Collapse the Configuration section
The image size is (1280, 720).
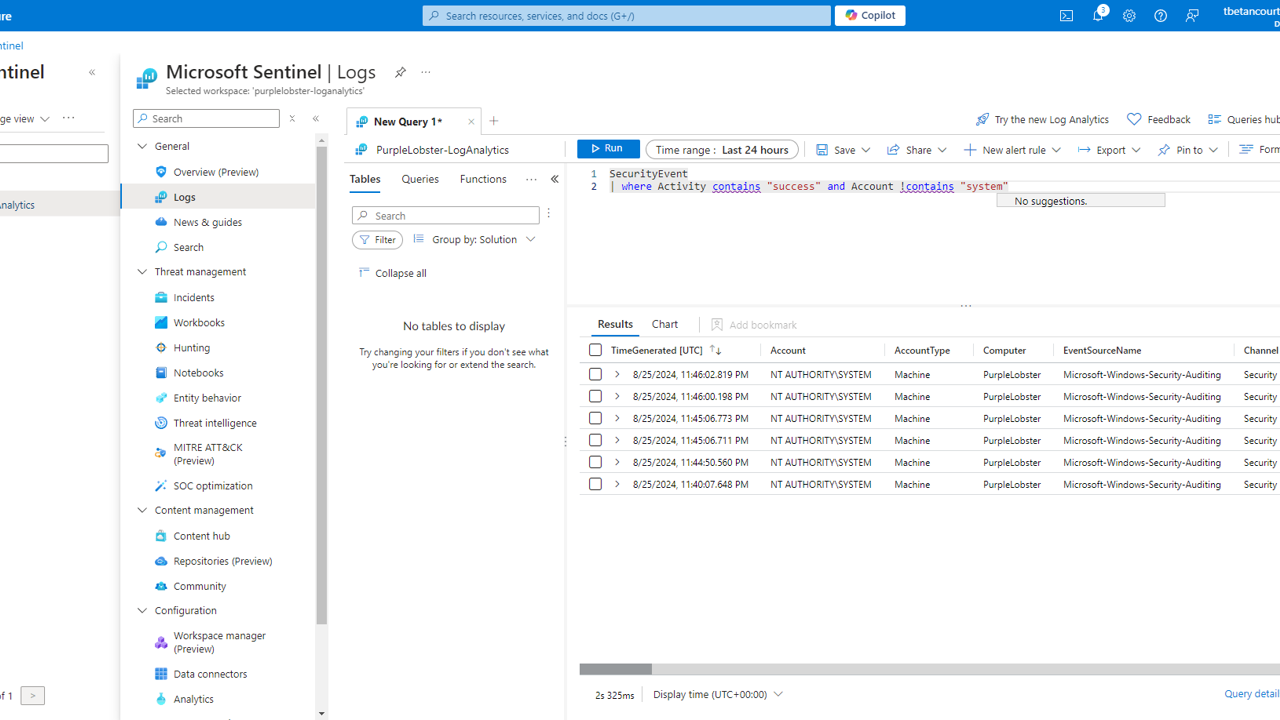pyautogui.click(x=142, y=610)
